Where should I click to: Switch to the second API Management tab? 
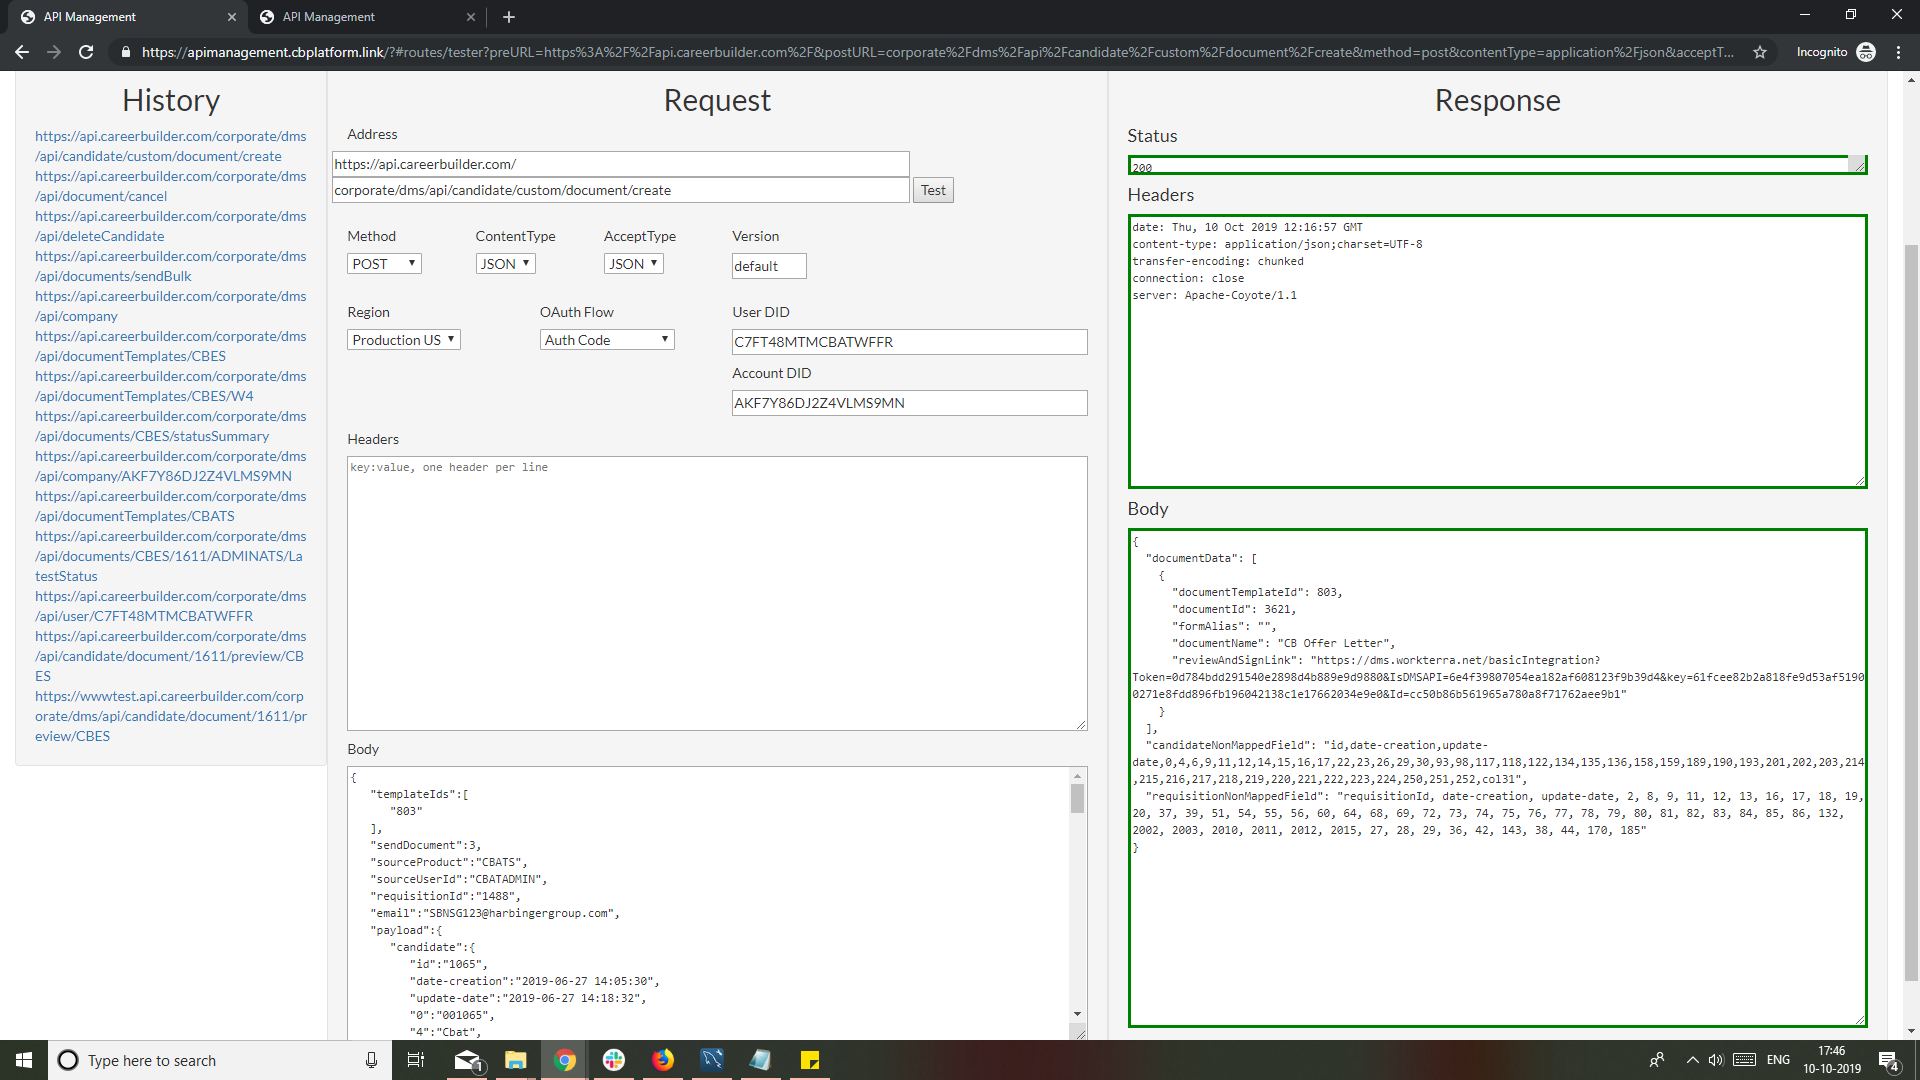[365, 17]
